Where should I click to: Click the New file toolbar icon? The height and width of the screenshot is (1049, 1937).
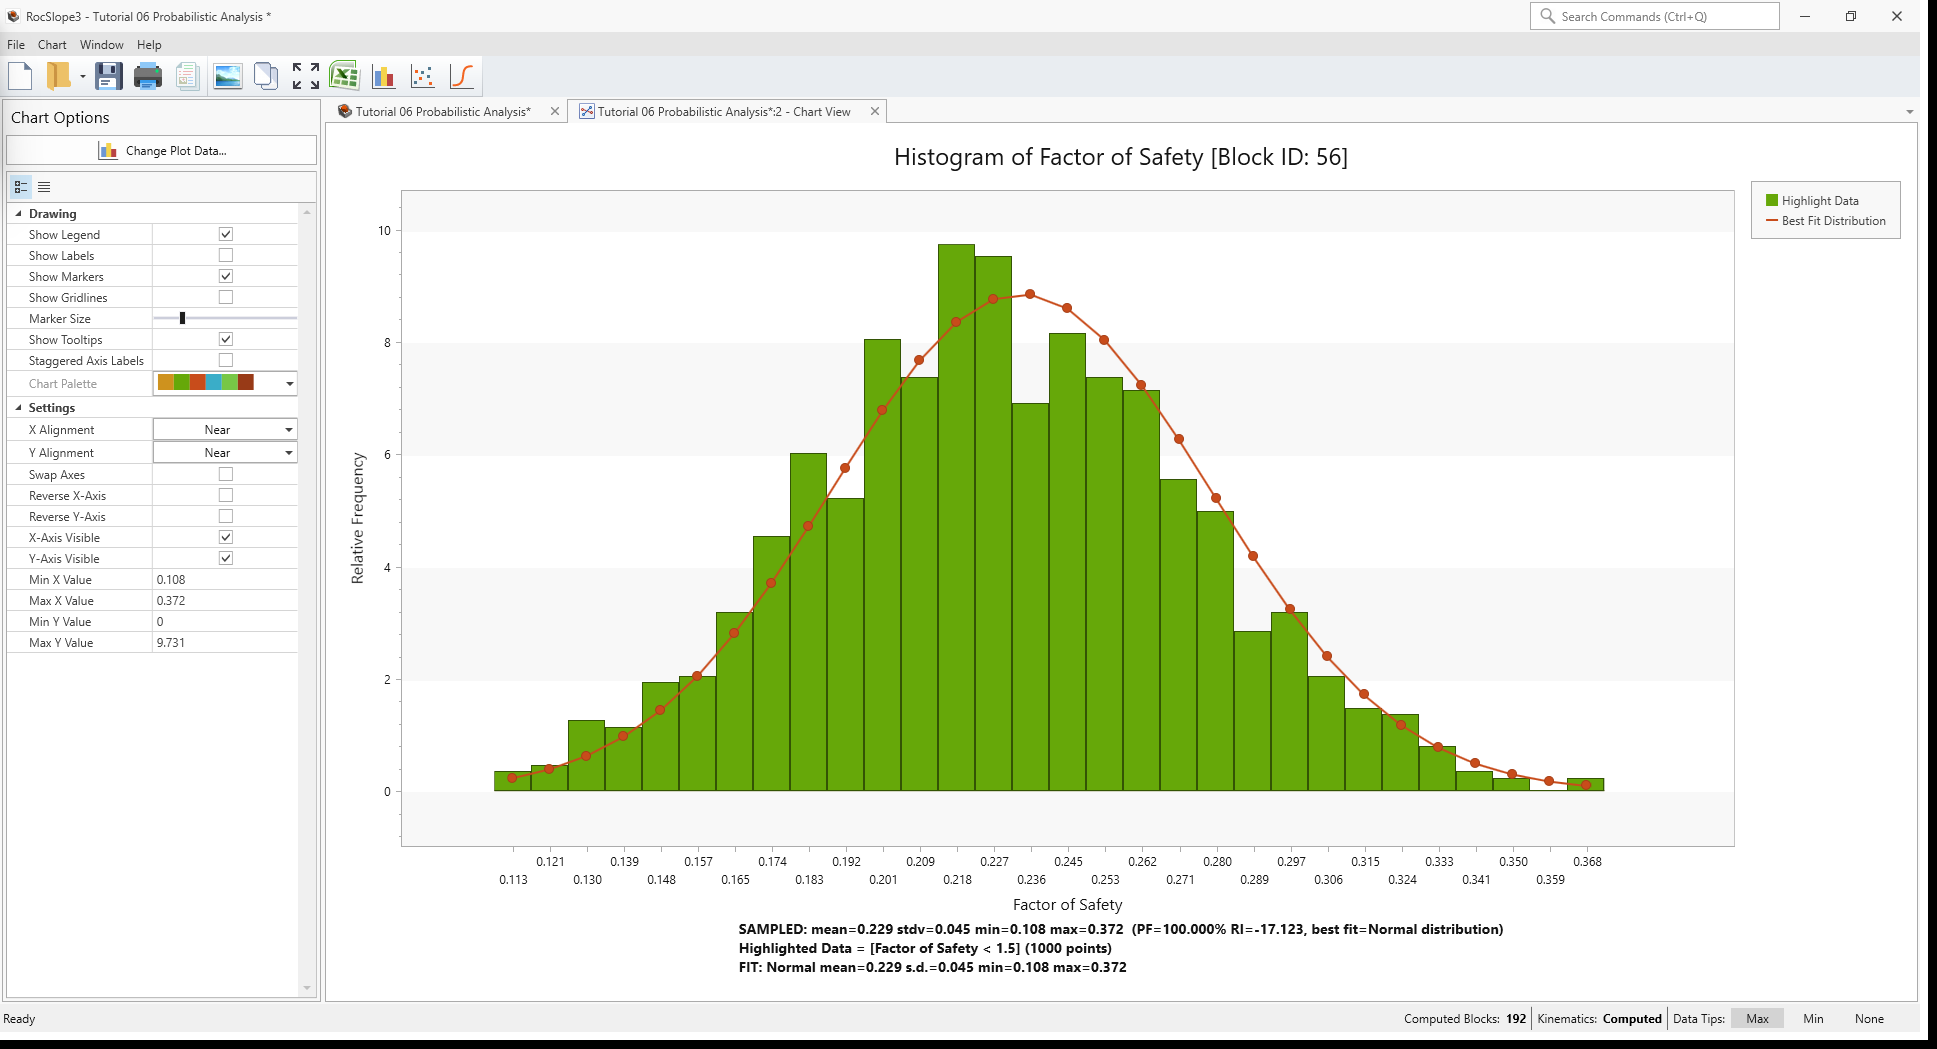pyautogui.click(x=21, y=76)
